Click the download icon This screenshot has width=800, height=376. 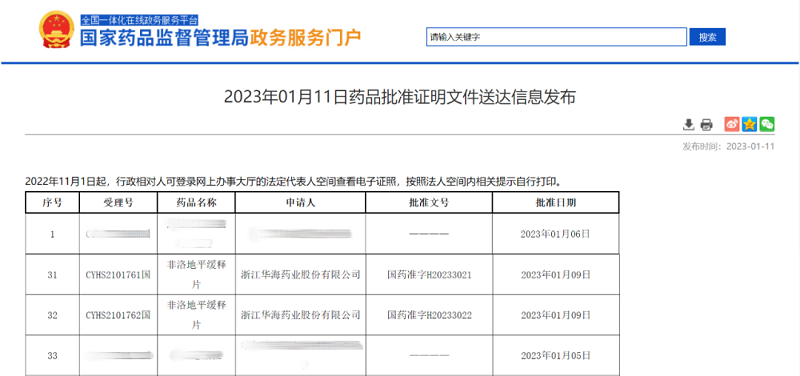coord(689,124)
